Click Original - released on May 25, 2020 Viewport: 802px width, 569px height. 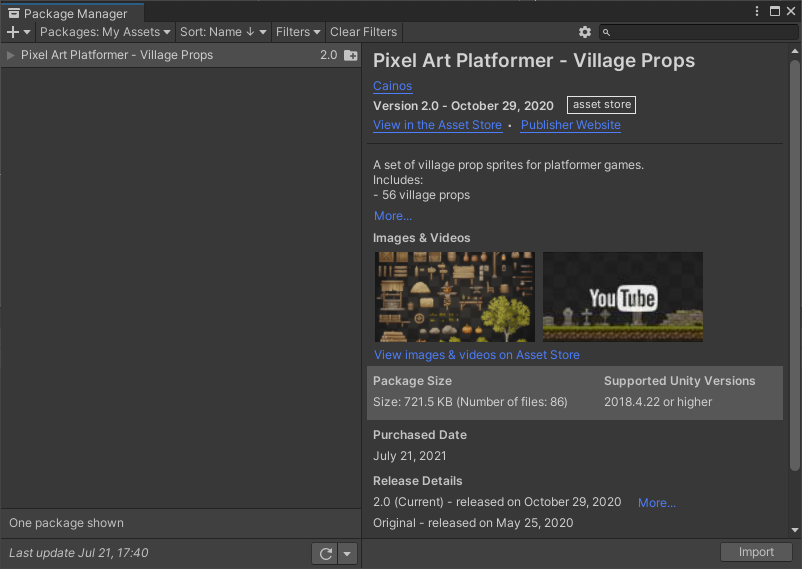tap(473, 523)
